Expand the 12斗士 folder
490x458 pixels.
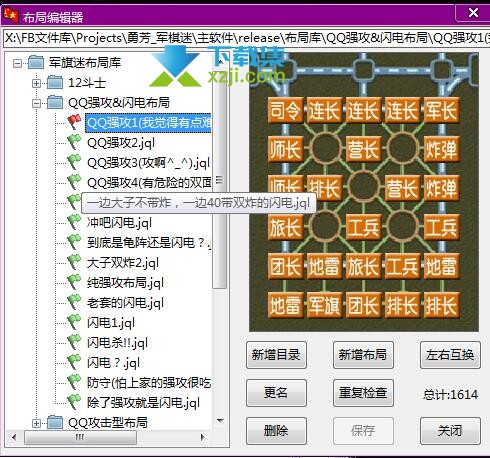(37, 83)
